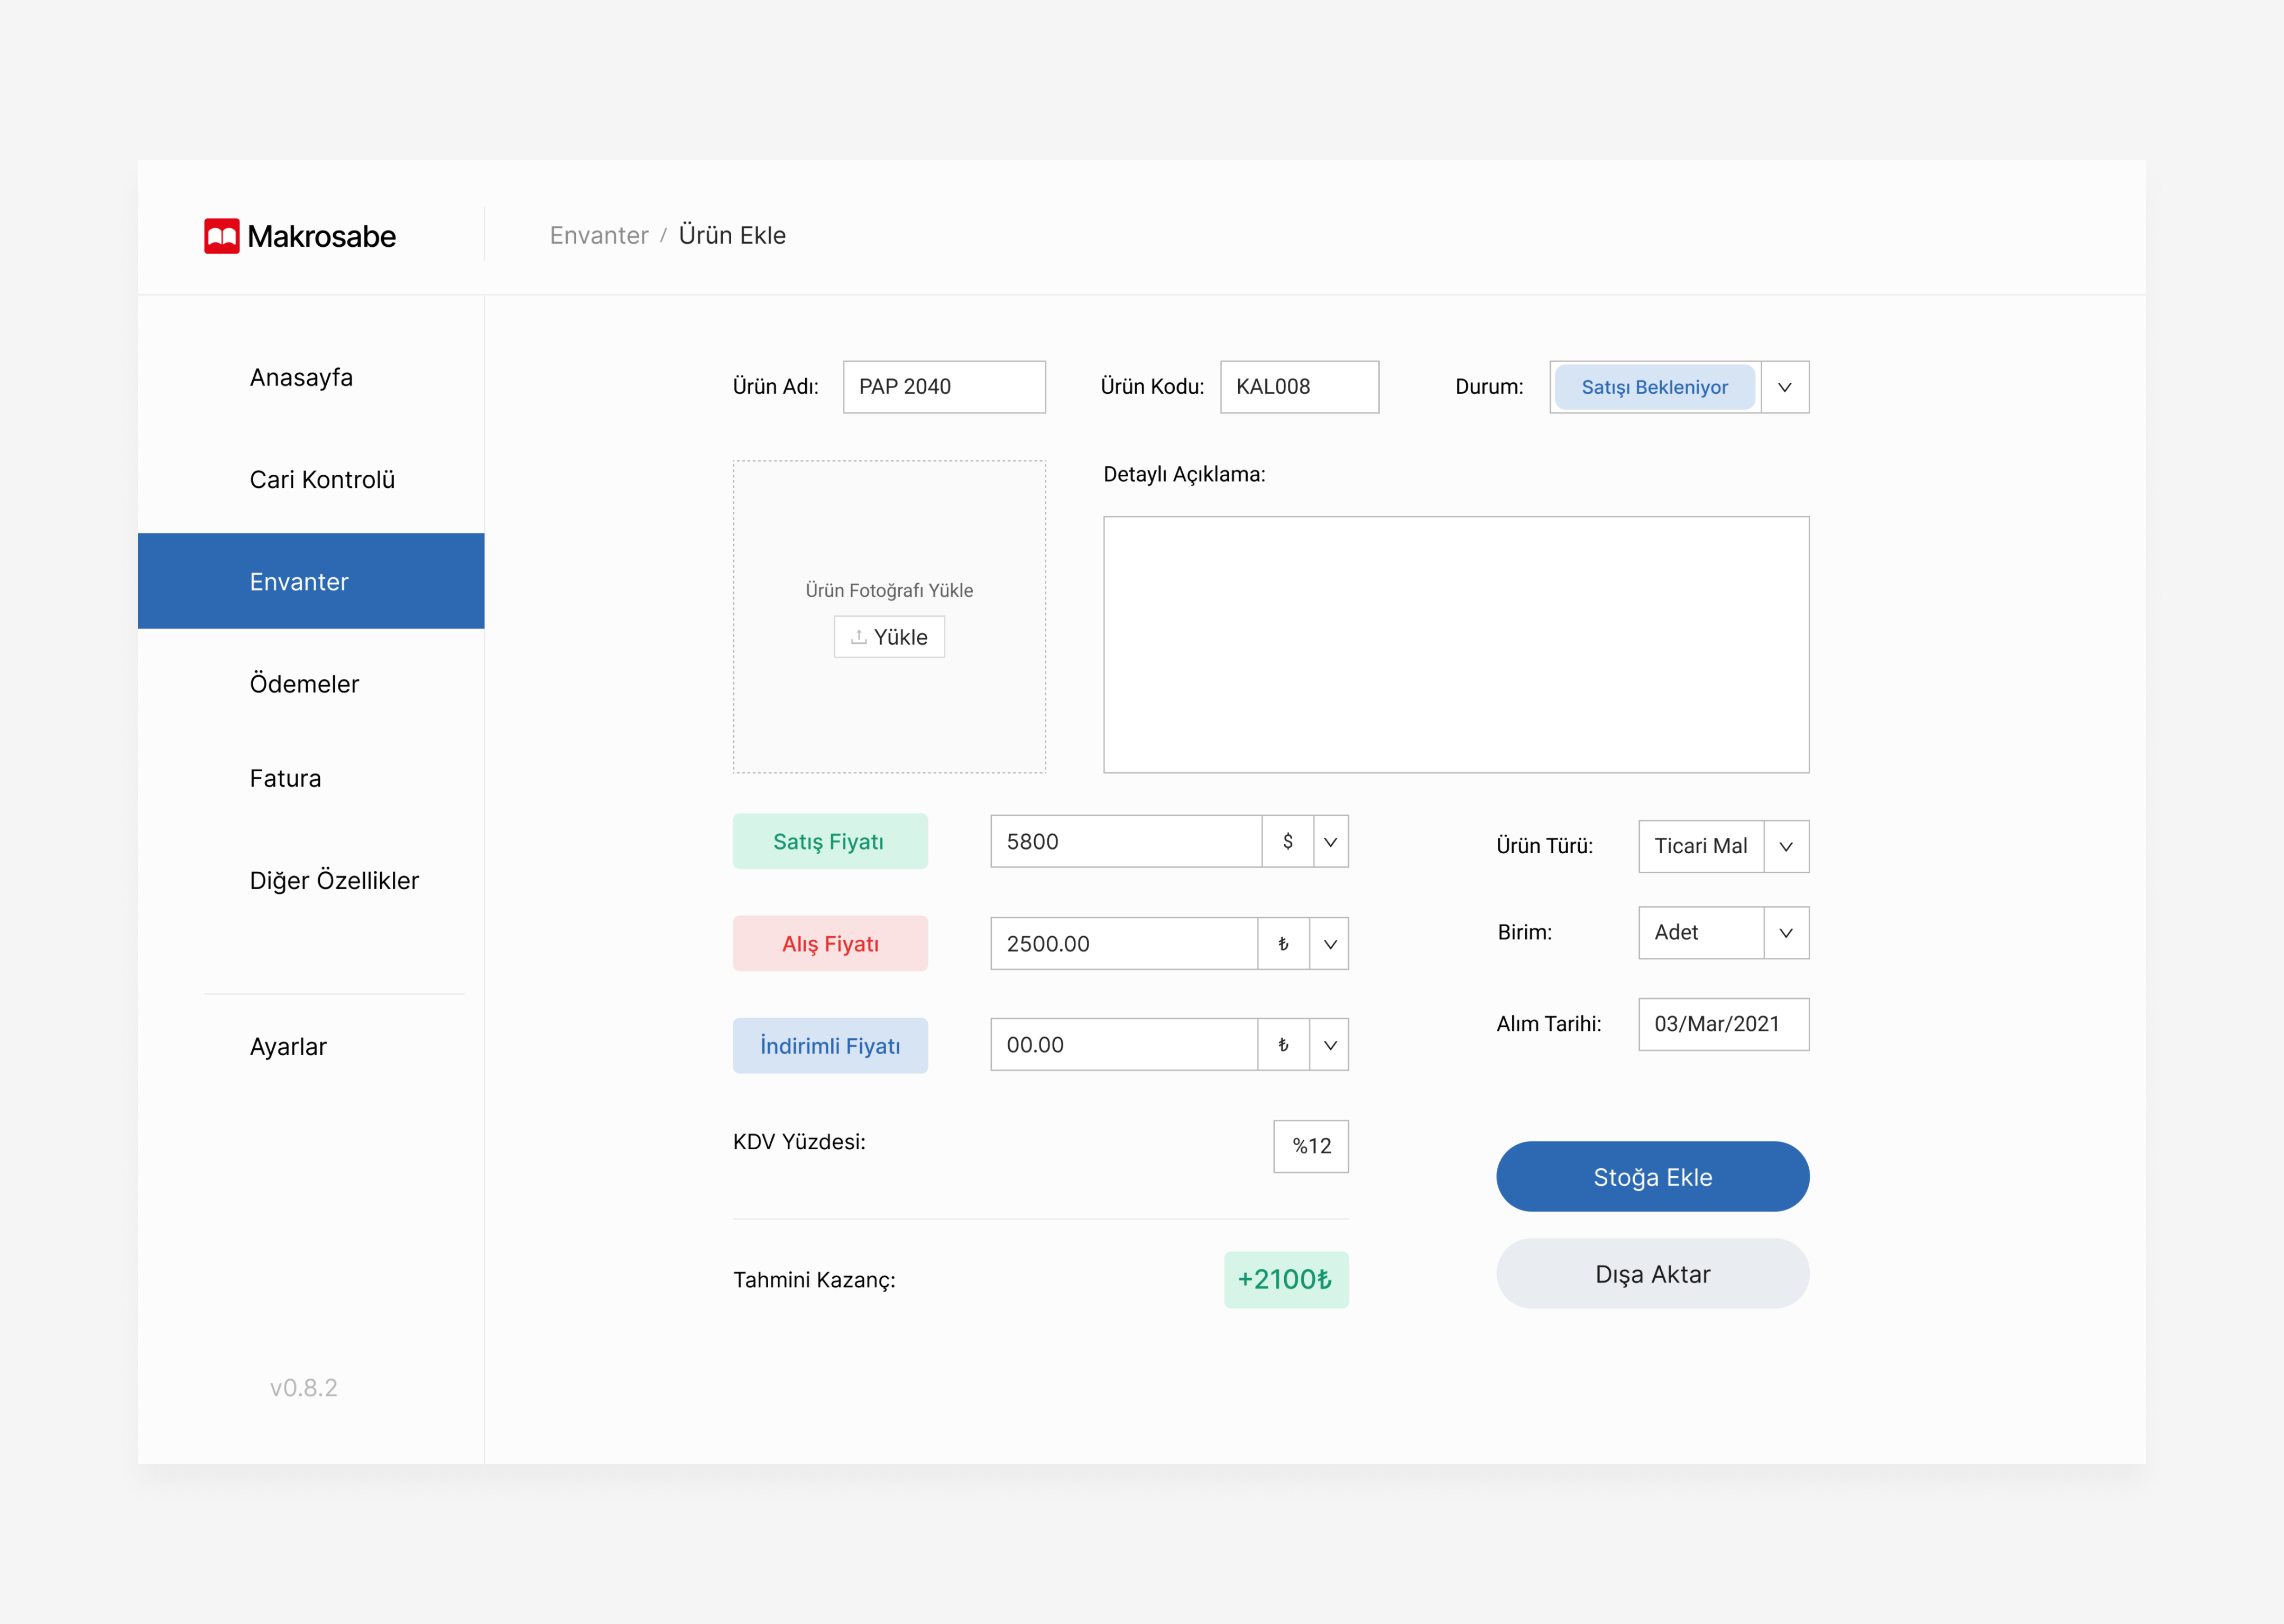Click the Dışa Aktar button
Image resolution: width=2284 pixels, height=1624 pixels.
pyautogui.click(x=1653, y=1274)
